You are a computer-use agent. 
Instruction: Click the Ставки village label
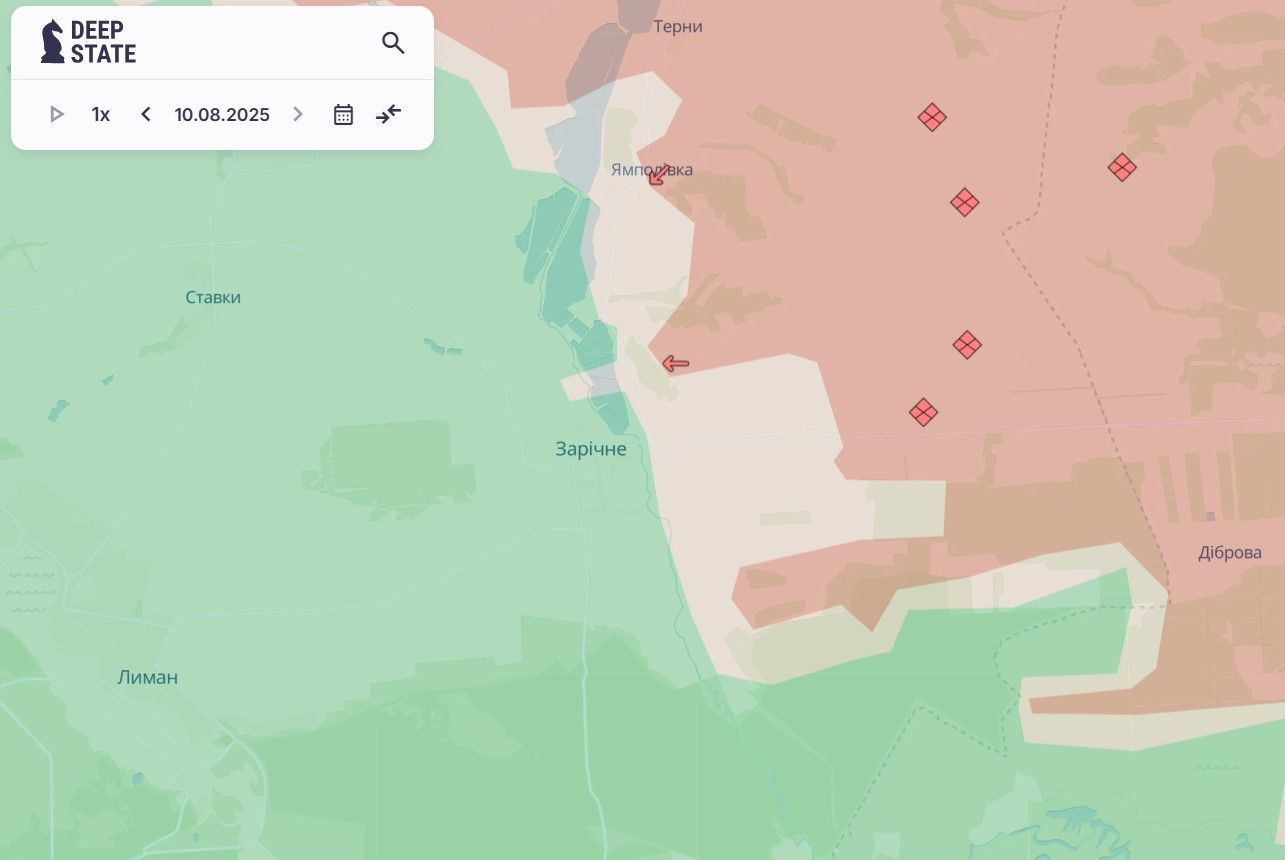tap(213, 297)
